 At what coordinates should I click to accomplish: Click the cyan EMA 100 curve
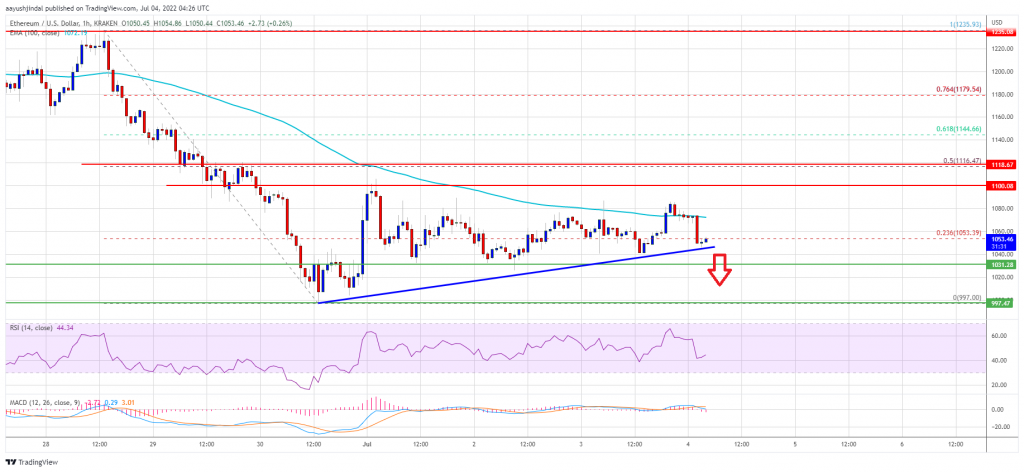[261, 115]
